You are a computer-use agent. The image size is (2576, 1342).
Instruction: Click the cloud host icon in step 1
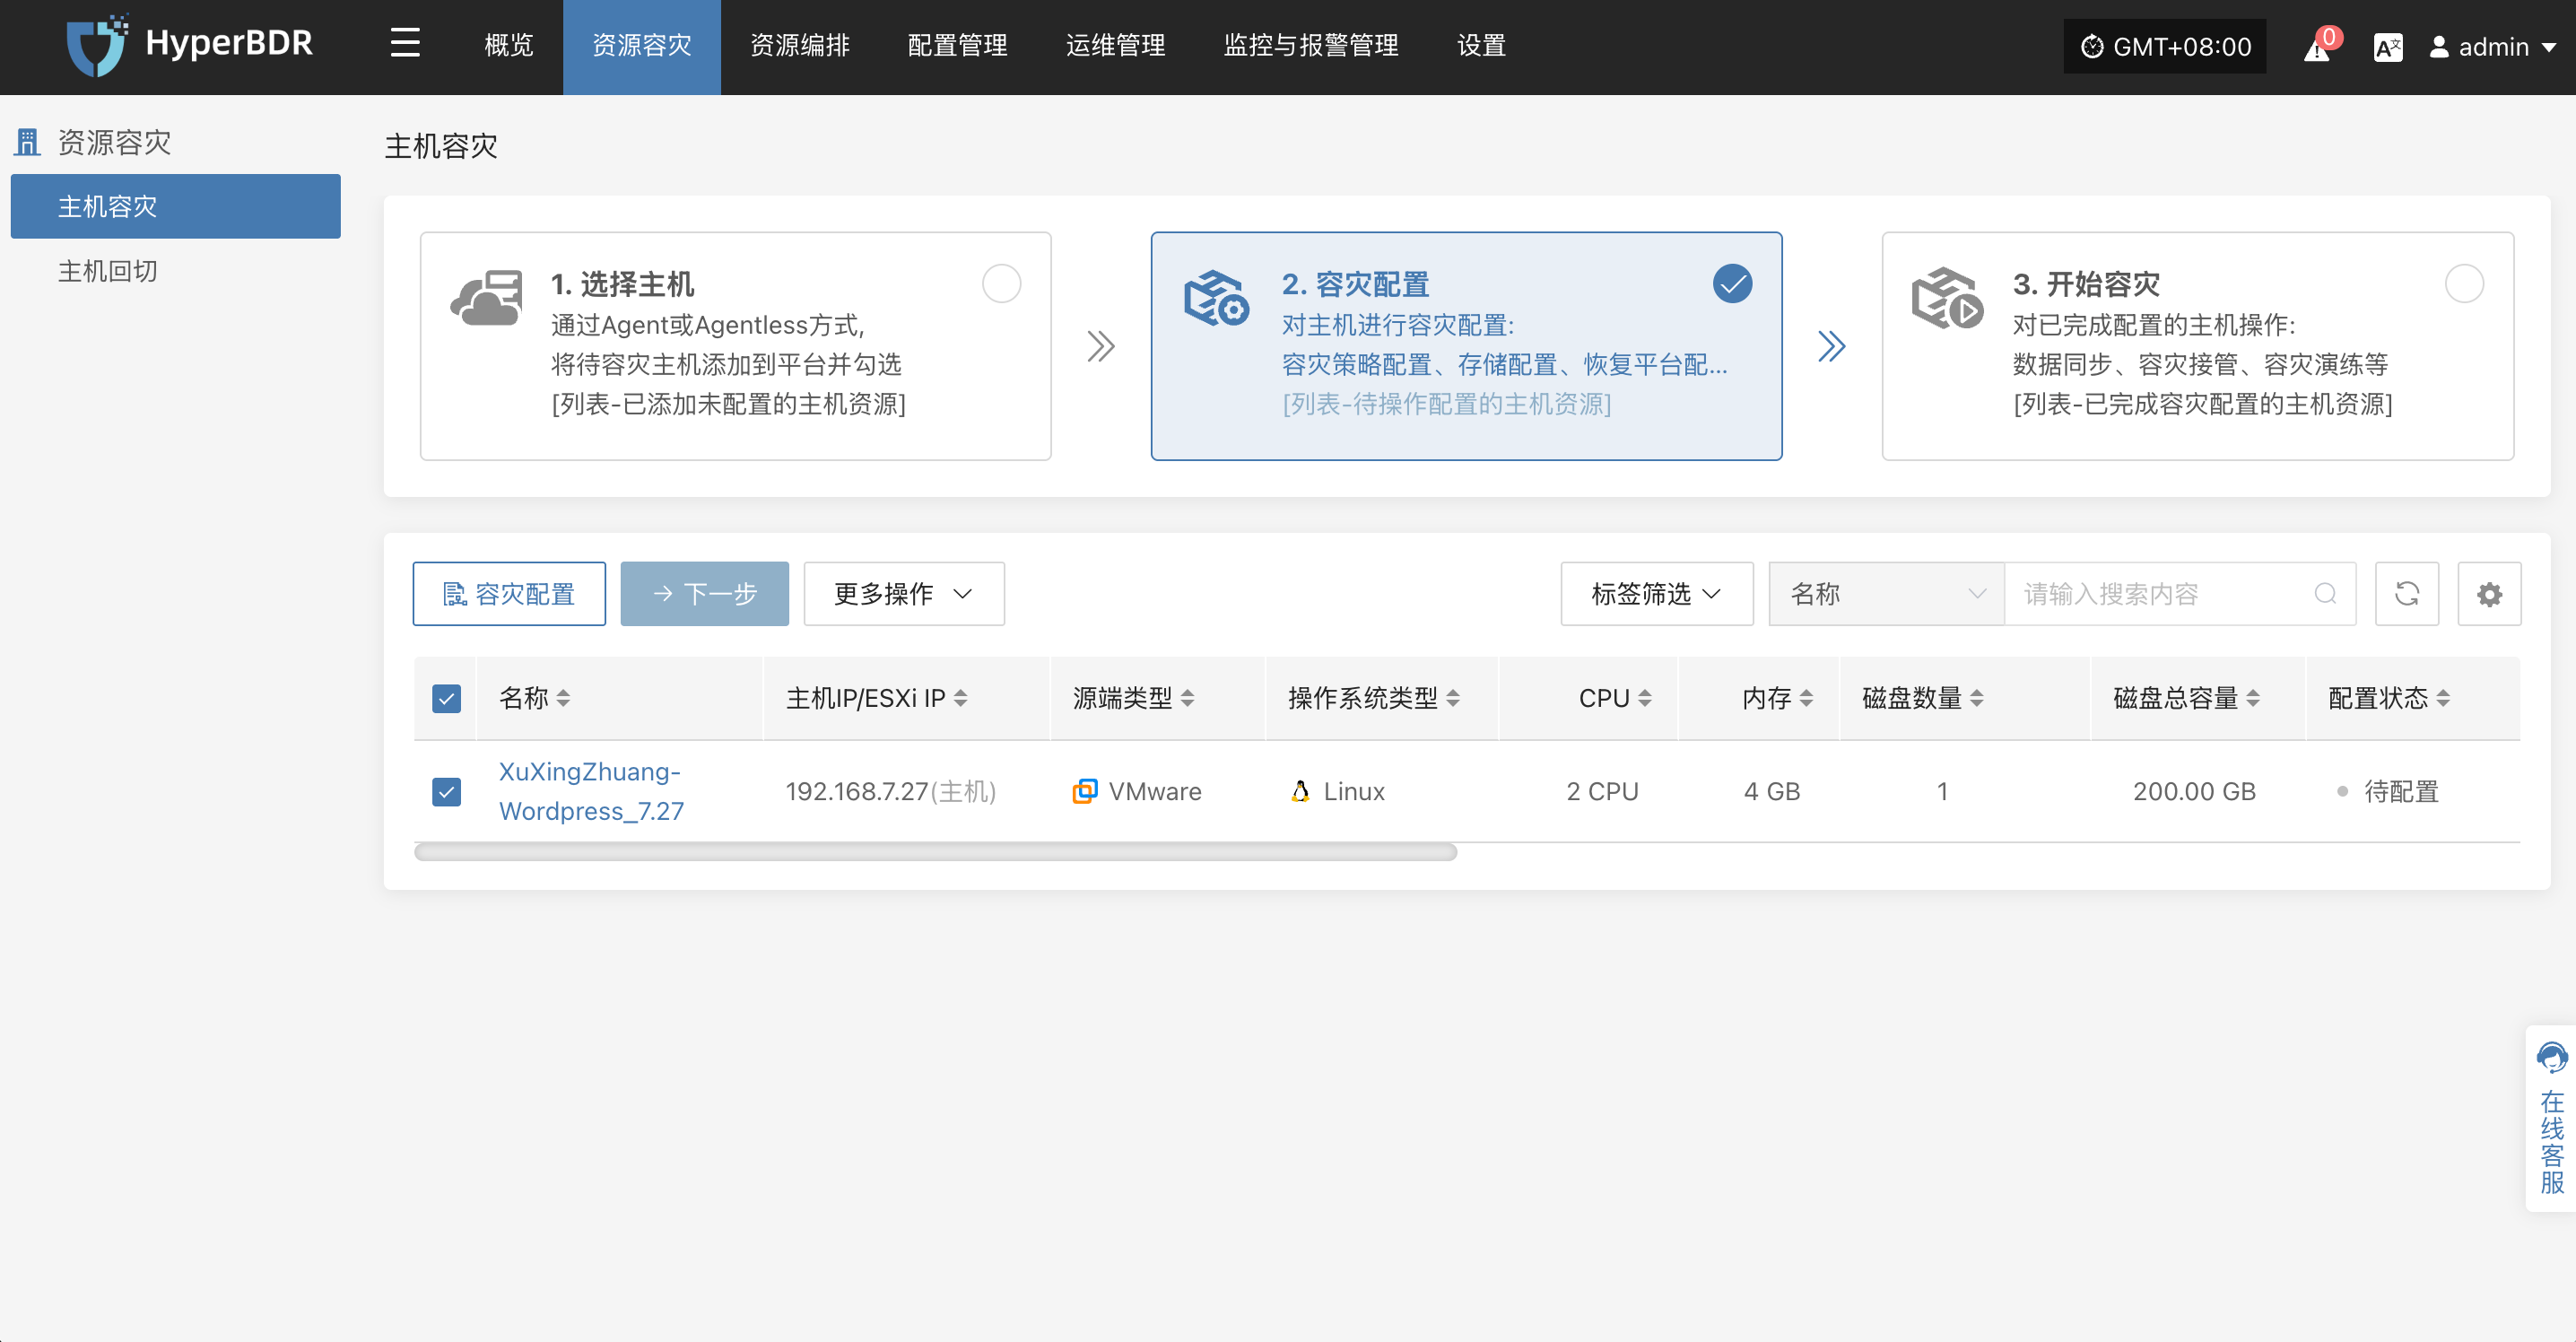pos(486,298)
